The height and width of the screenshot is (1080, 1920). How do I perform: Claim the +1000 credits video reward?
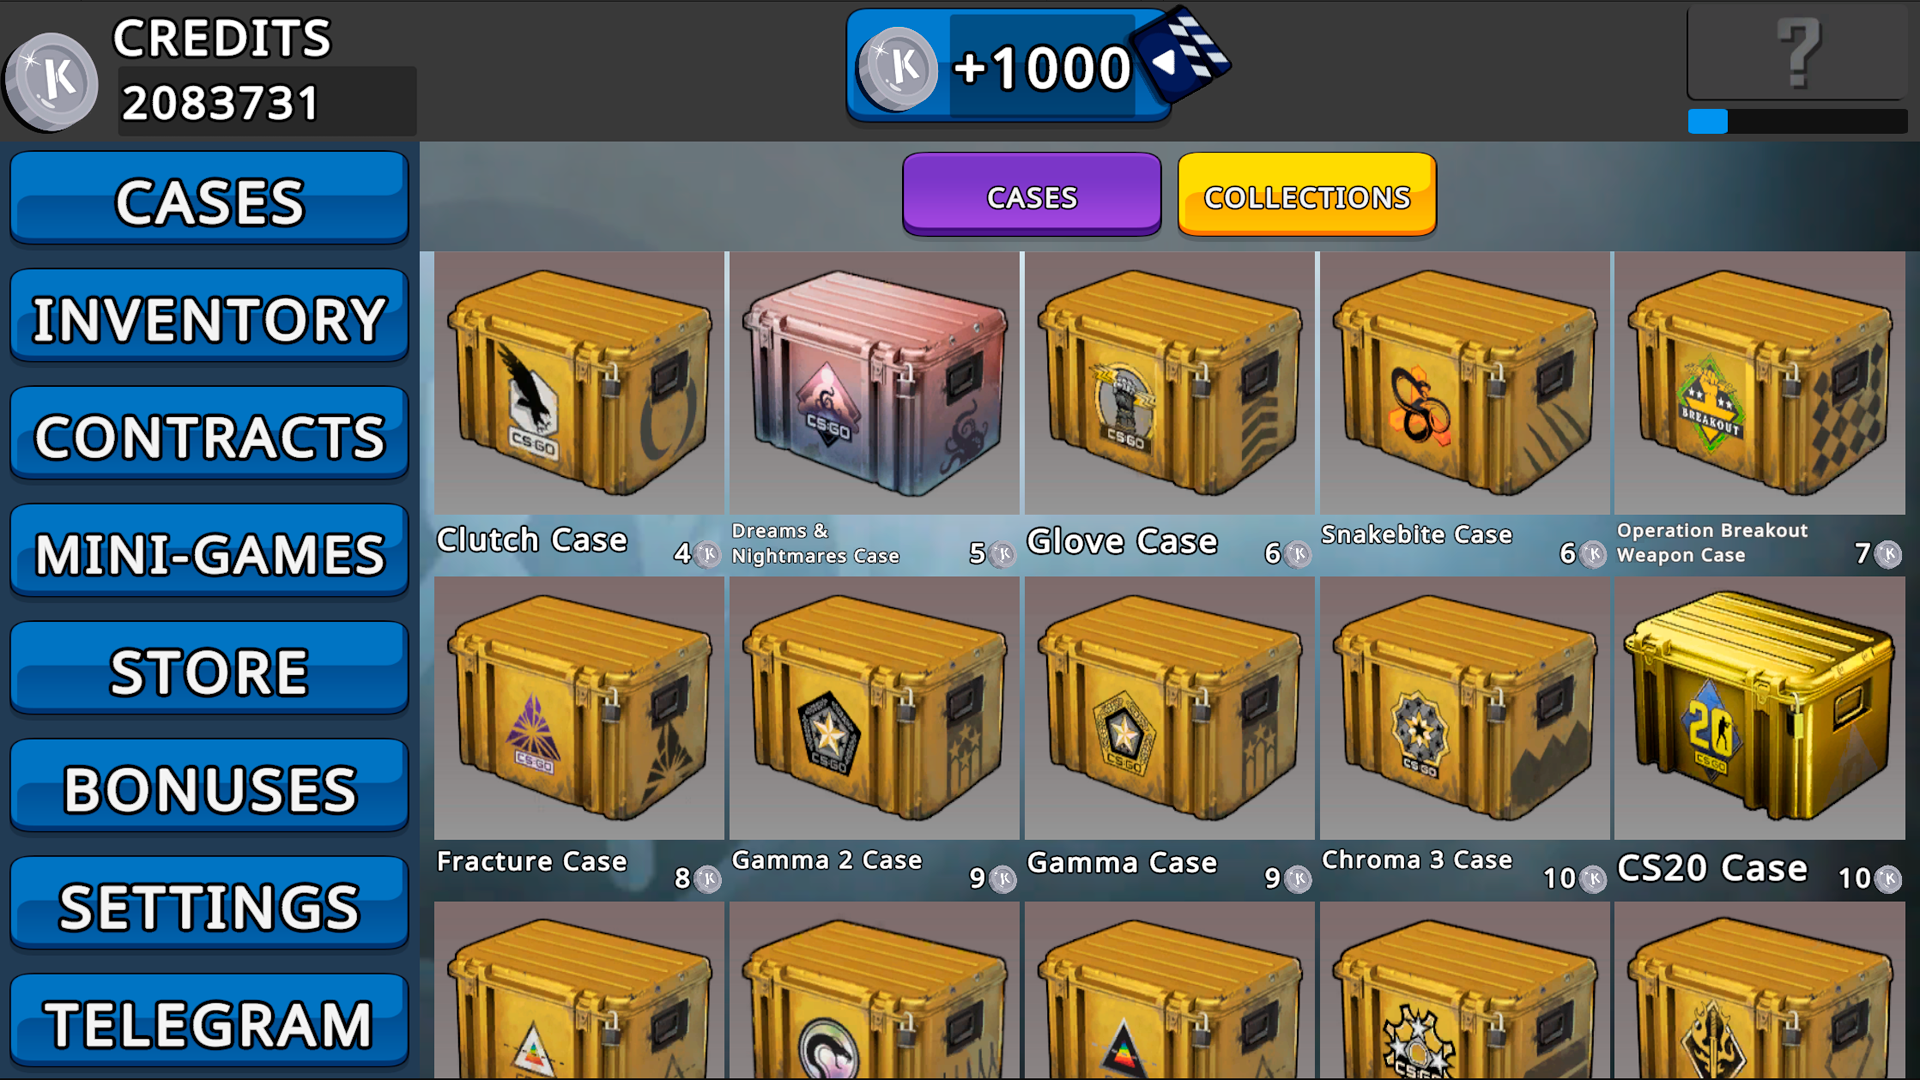pos(1036,66)
